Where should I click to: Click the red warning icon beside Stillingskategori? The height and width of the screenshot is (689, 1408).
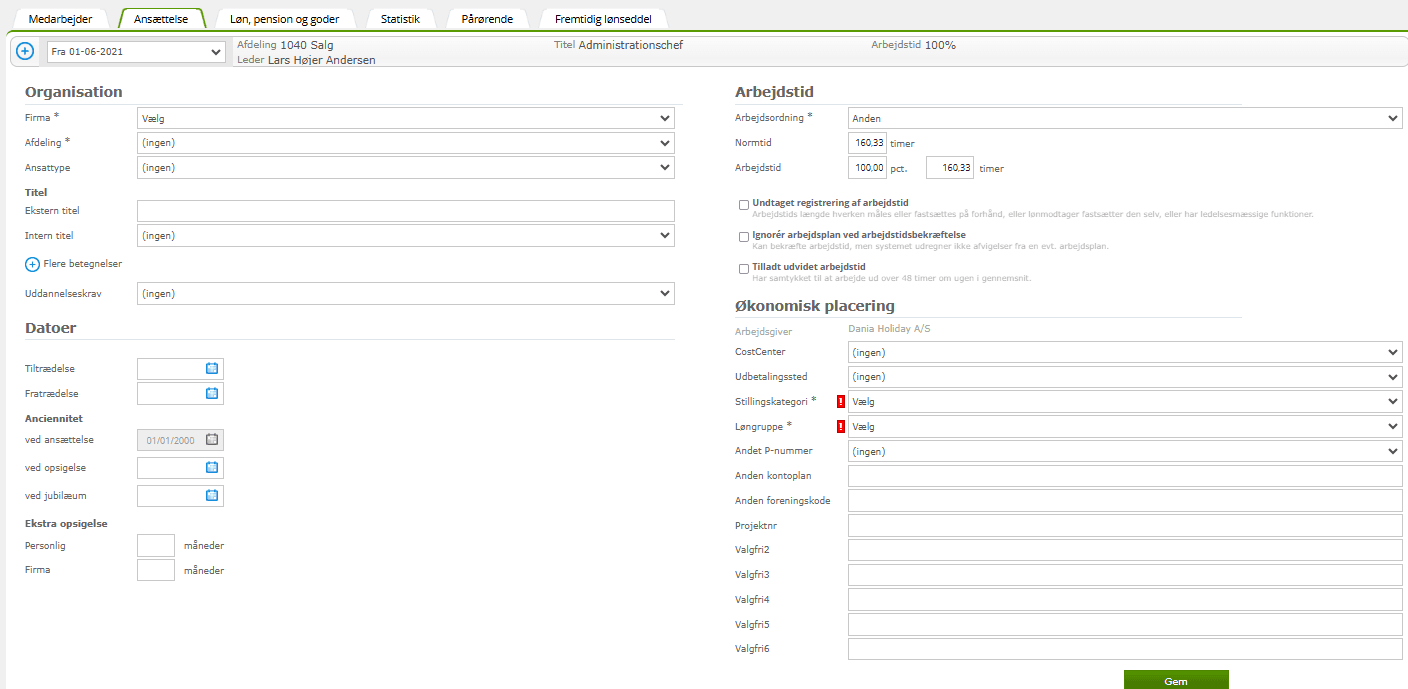coord(841,401)
